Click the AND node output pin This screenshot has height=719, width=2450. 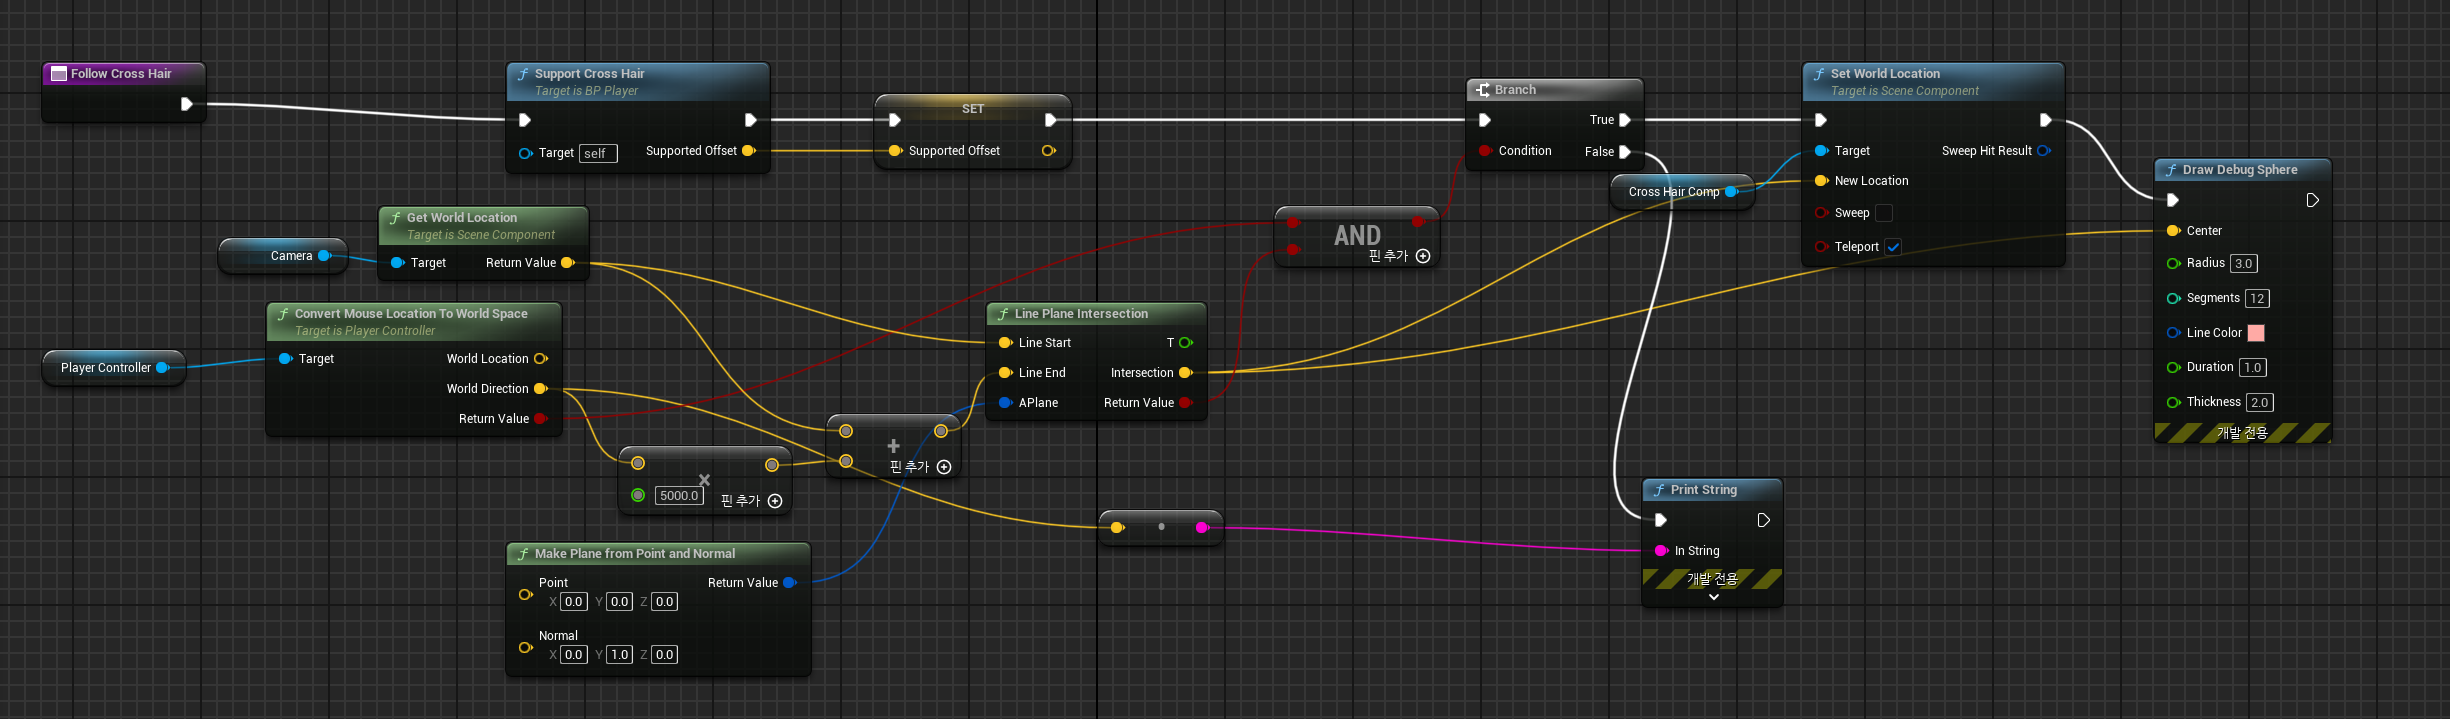[1418, 221]
